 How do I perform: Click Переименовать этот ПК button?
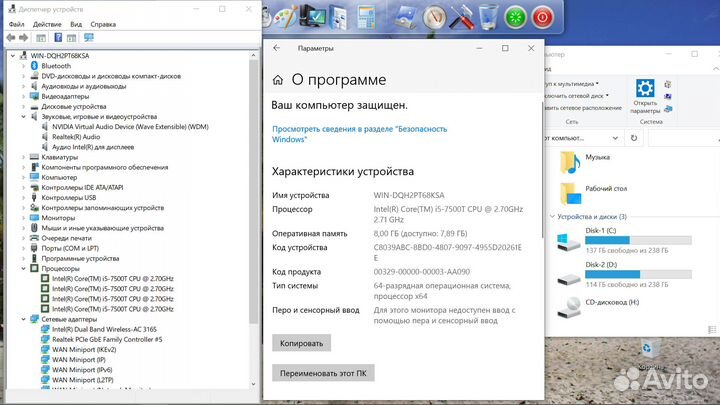[323, 373]
